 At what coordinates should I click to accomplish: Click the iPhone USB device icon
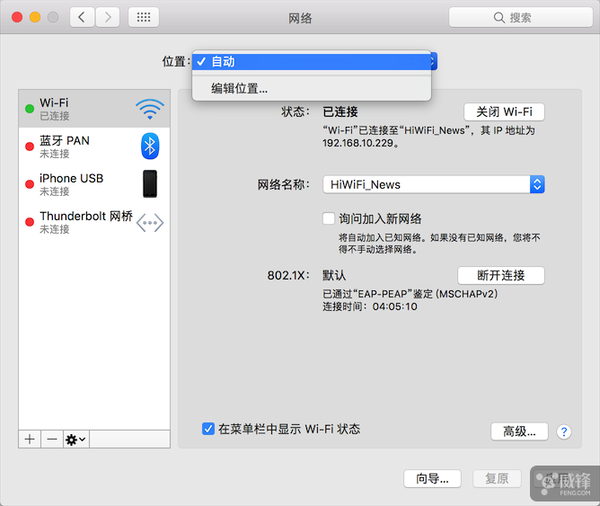(x=150, y=184)
